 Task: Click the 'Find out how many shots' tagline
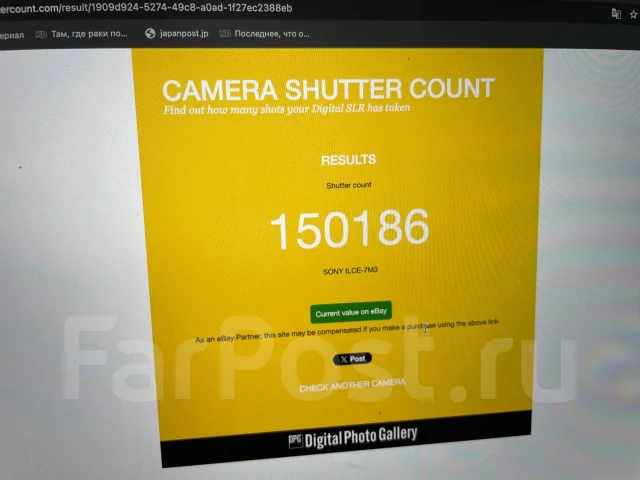coord(287,109)
